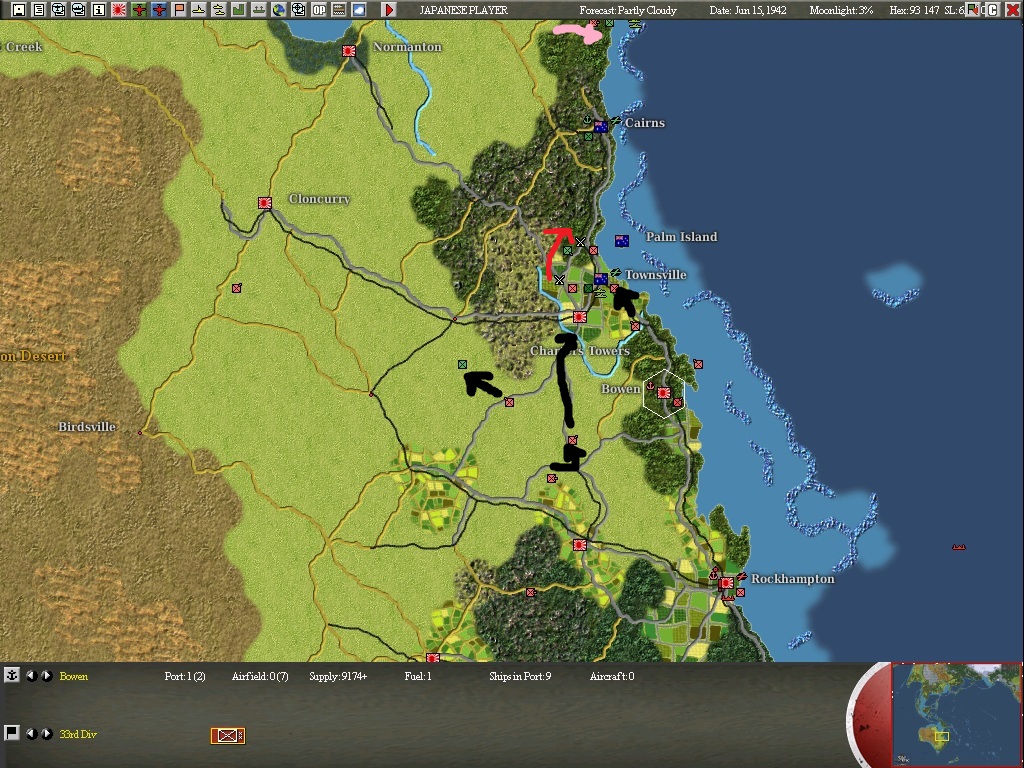Screen dimensions: 1024x768
Task: Click the 33rd Div unit counter thumbnail
Action: click(227, 736)
